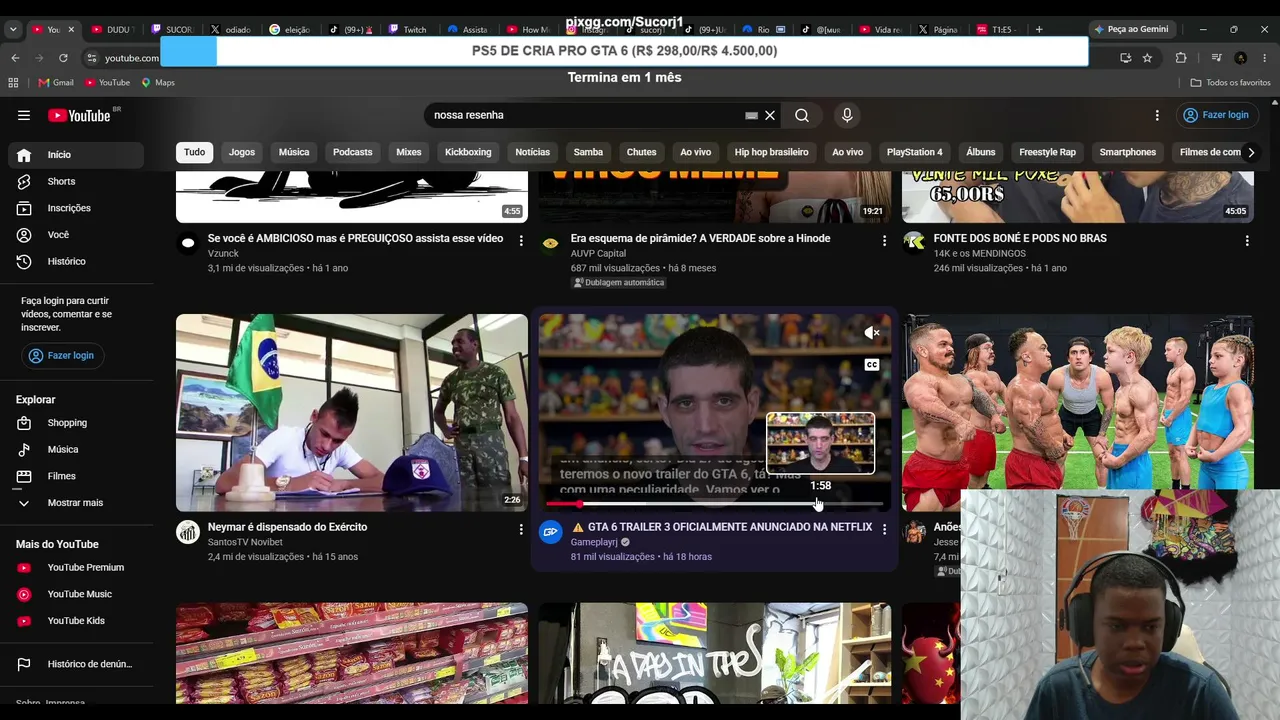Switch to the Twitch browser tab
The height and width of the screenshot is (720, 1280).
pyautogui.click(x=408, y=29)
